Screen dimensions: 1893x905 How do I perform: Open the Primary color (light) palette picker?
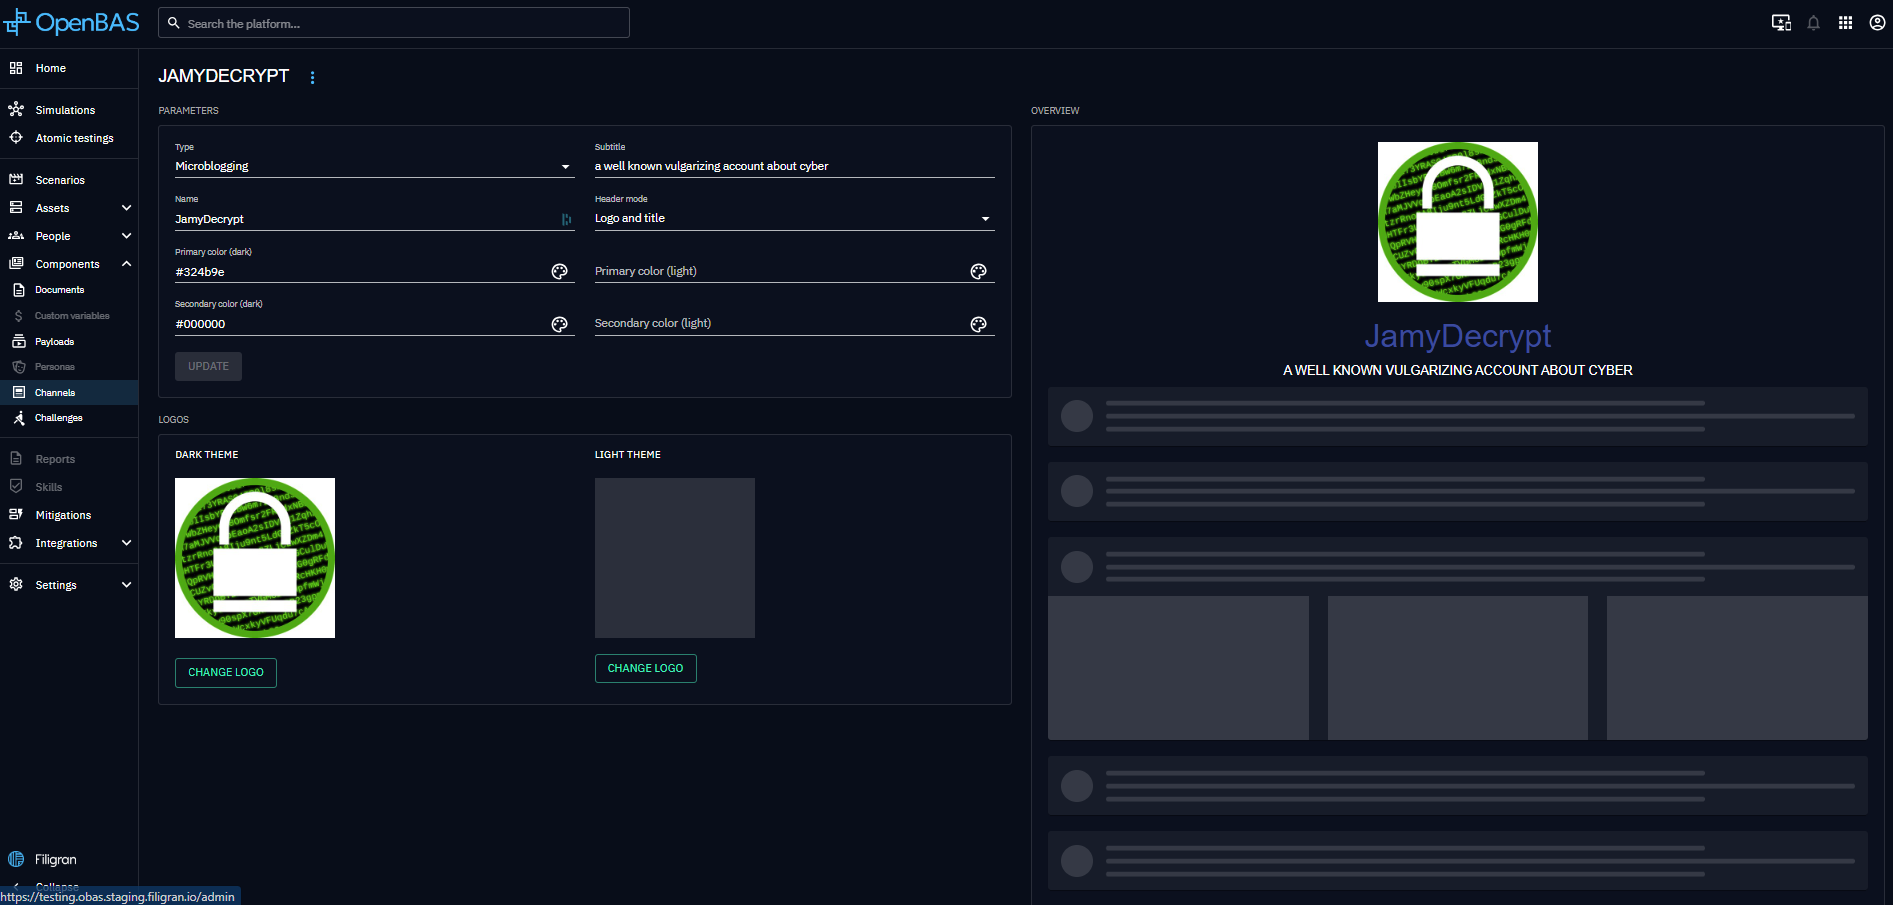click(978, 271)
